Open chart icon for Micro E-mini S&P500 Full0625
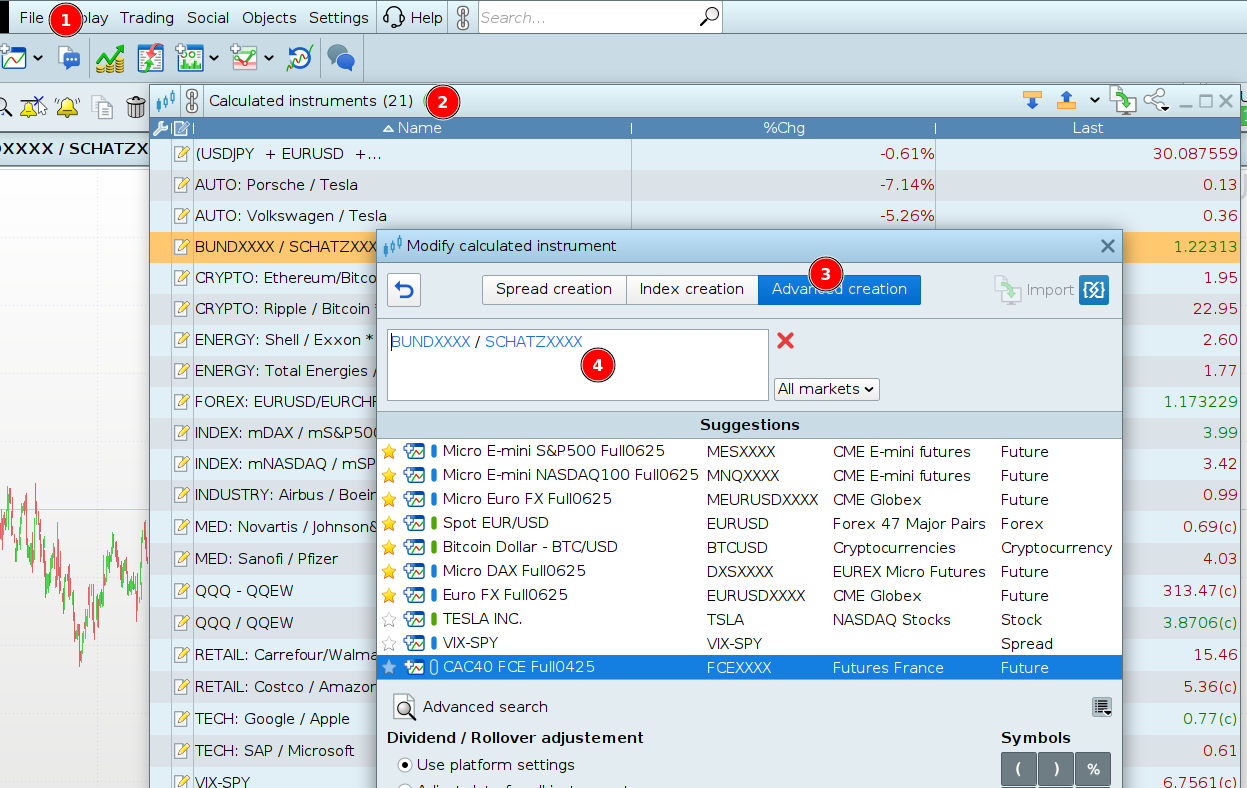 tap(414, 452)
